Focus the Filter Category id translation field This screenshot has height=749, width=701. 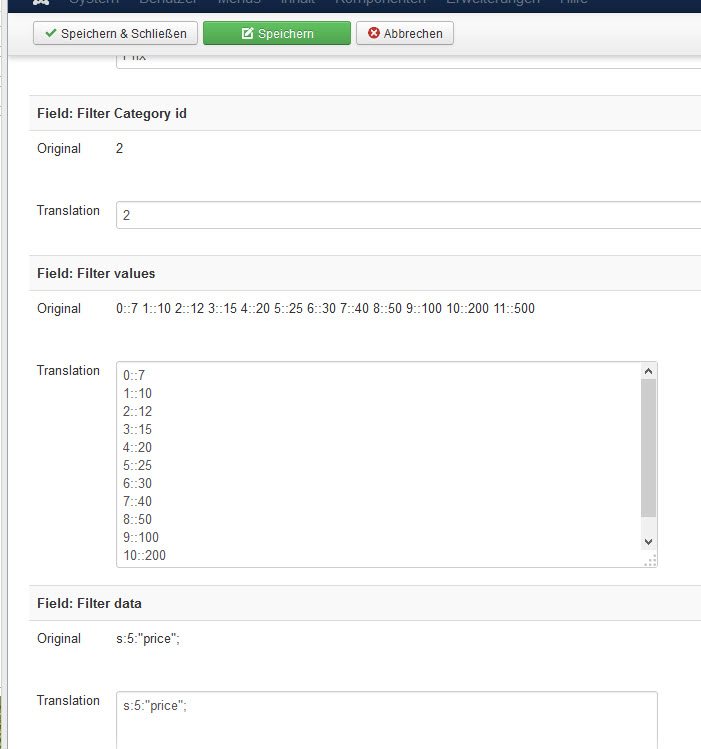pyautogui.click(x=409, y=215)
